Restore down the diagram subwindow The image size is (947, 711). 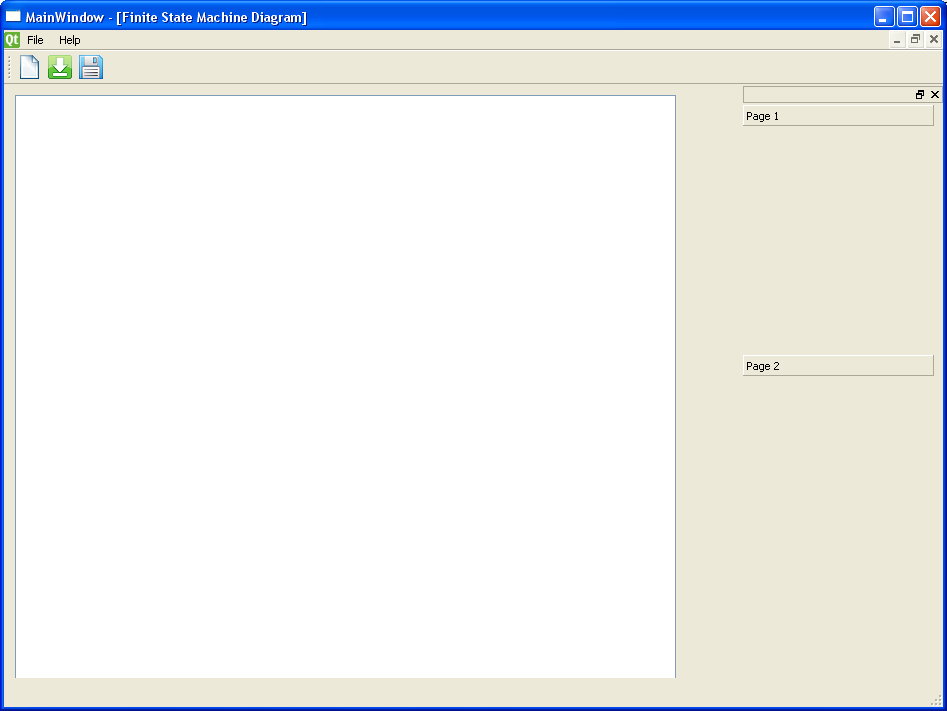click(x=915, y=40)
